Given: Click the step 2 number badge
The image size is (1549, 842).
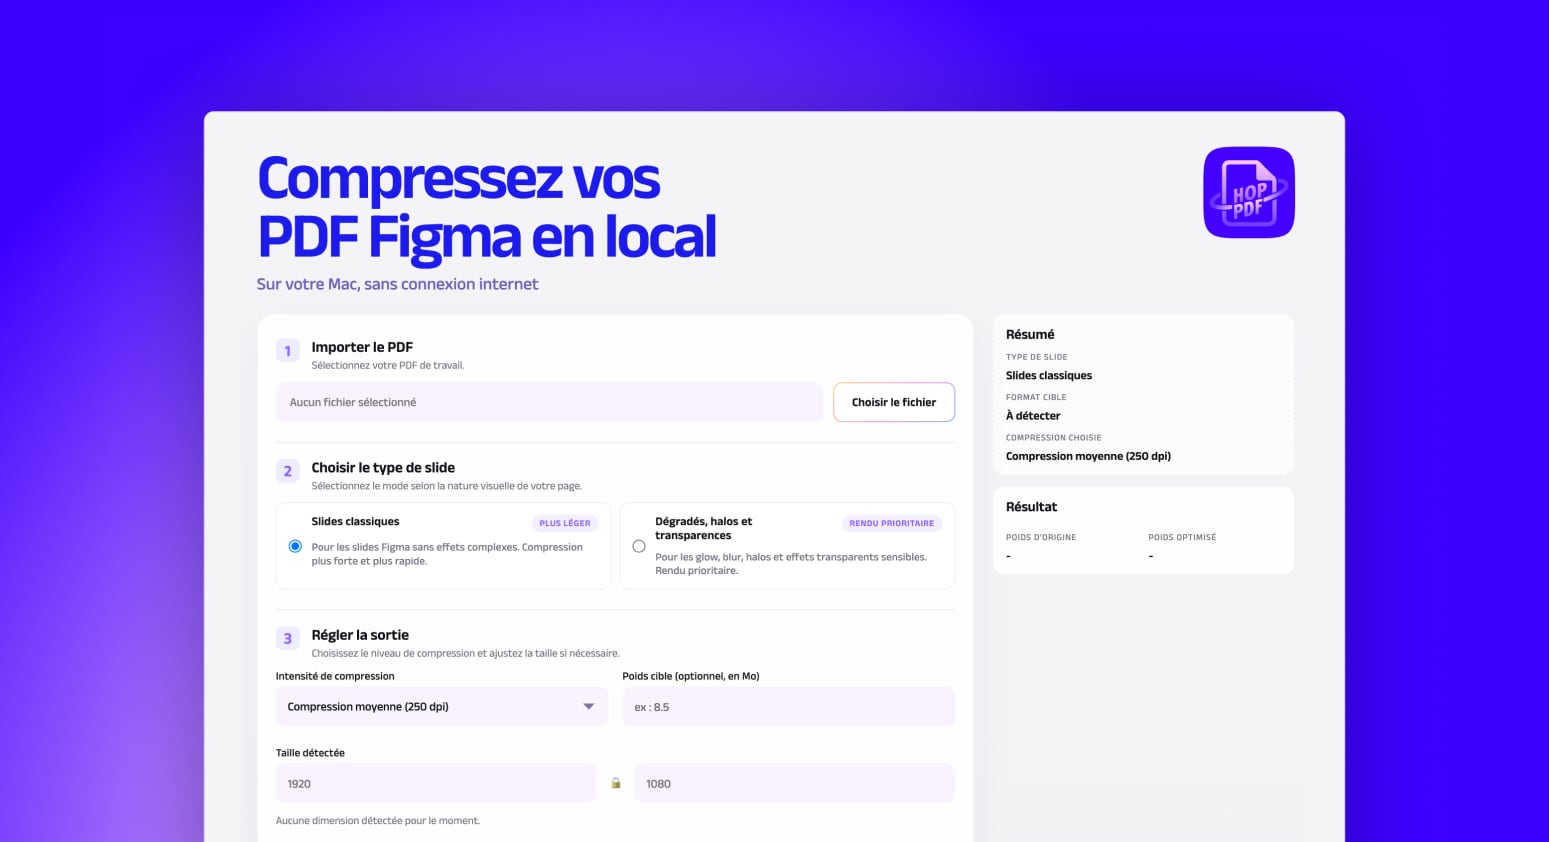Looking at the screenshot, I should [288, 471].
